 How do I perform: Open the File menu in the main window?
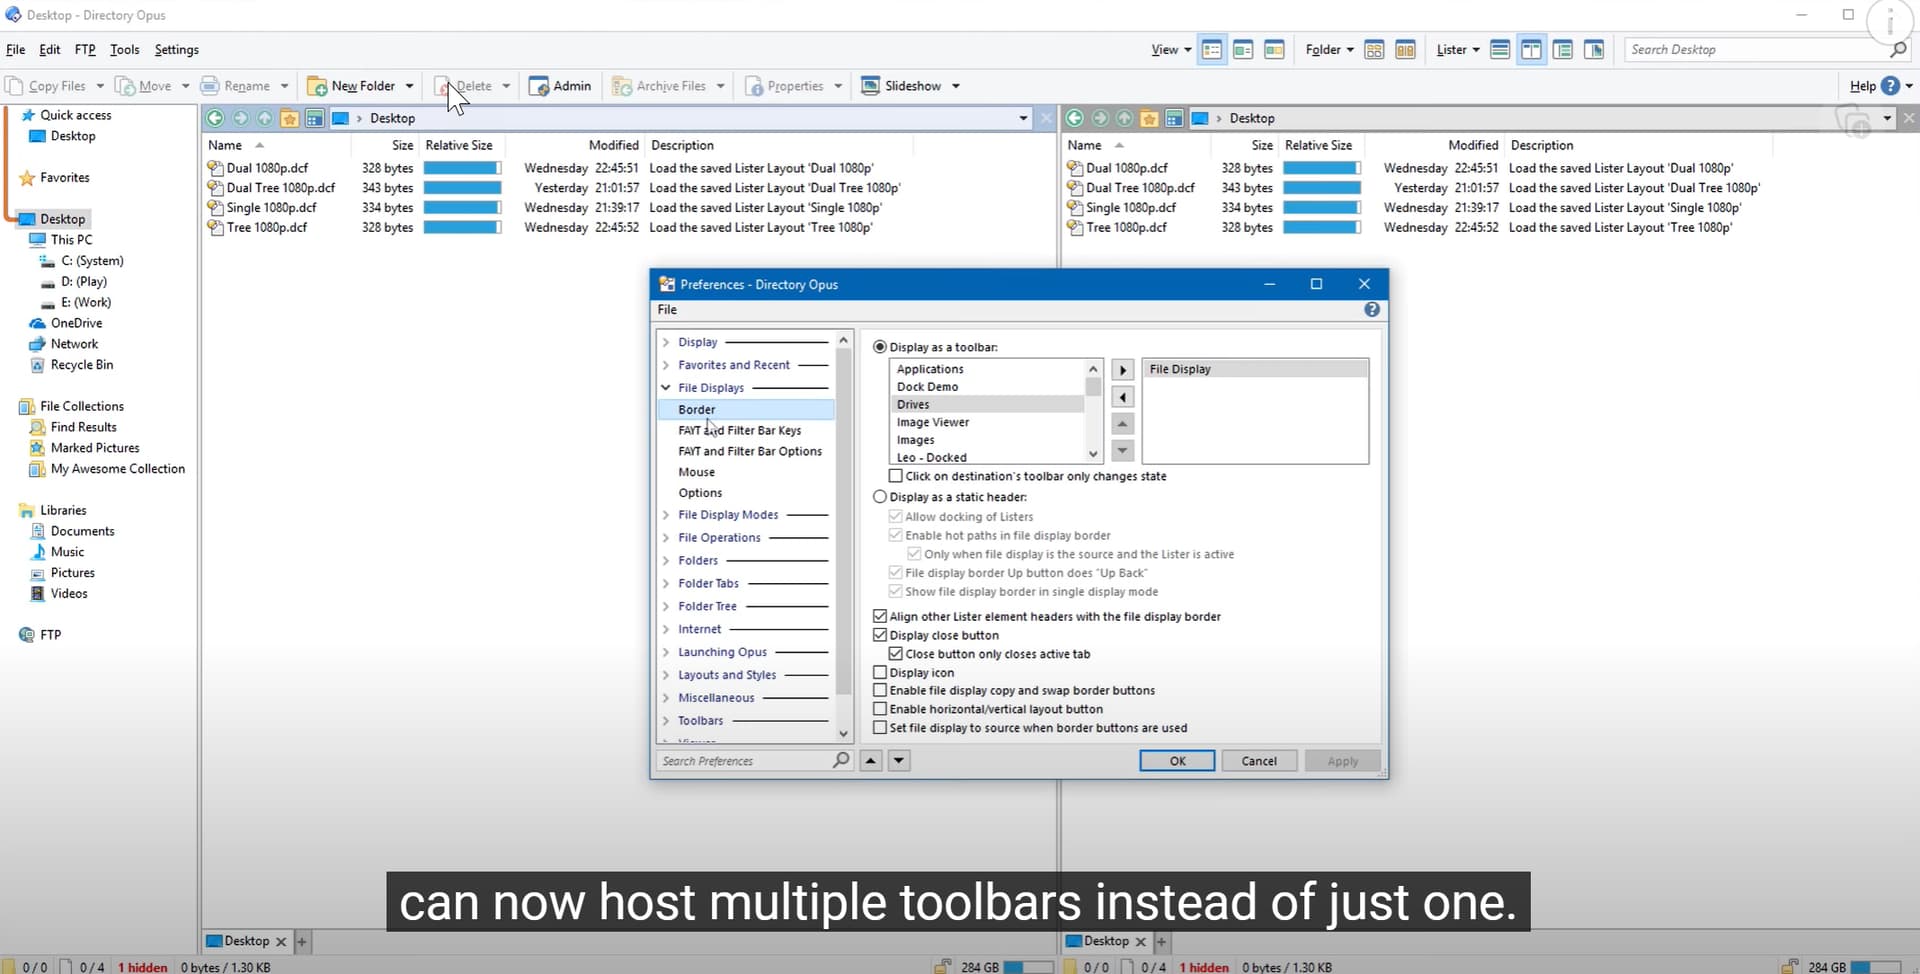tap(16, 50)
